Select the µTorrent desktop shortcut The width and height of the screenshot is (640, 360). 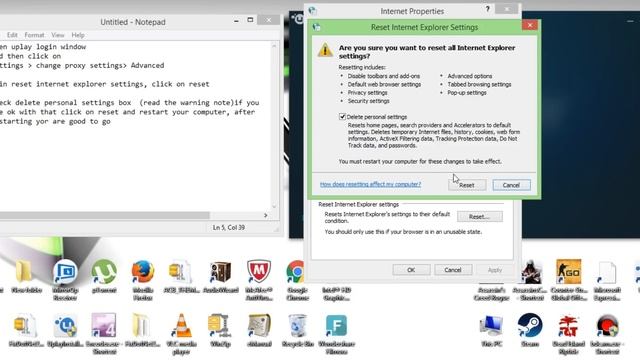point(104,276)
